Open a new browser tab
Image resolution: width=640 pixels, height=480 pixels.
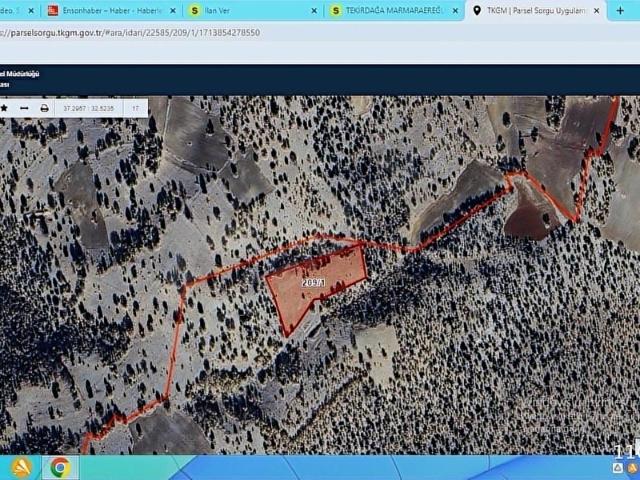pyautogui.click(x=620, y=11)
